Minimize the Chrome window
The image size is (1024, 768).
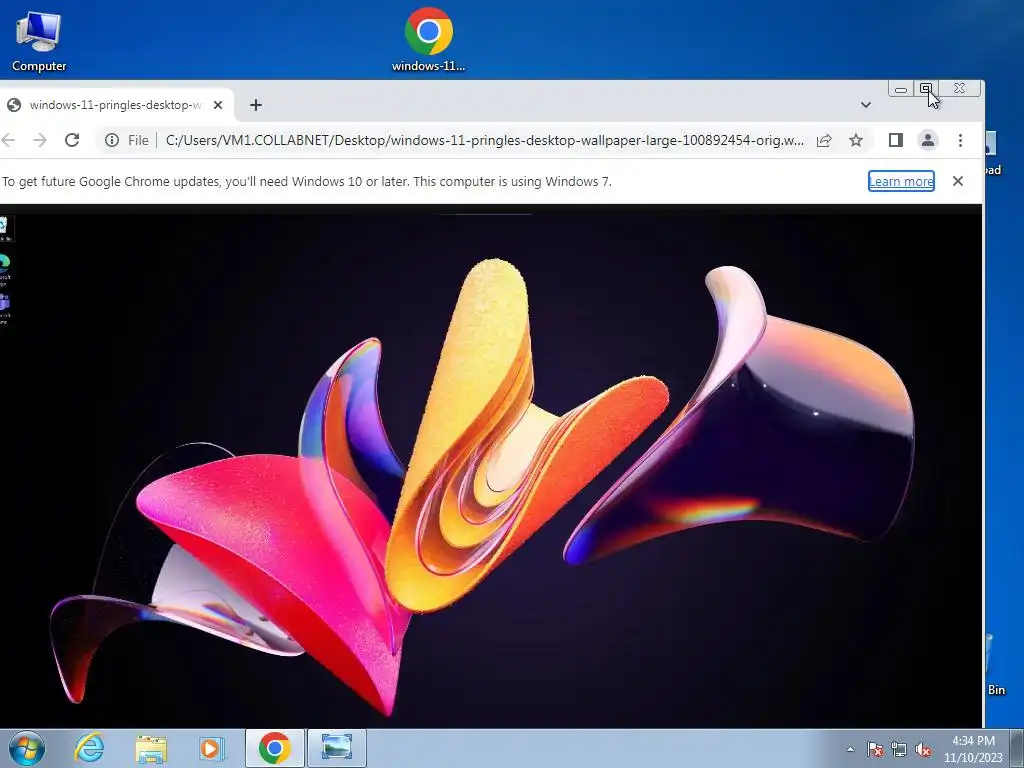901,88
